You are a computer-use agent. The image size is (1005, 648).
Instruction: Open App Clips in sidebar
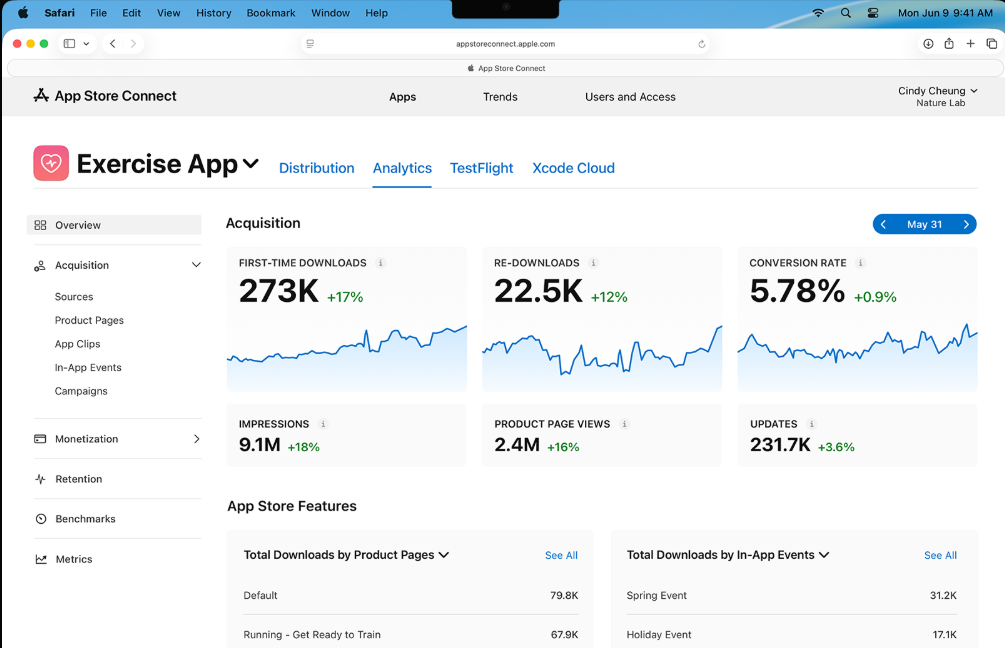click(78, 344)
